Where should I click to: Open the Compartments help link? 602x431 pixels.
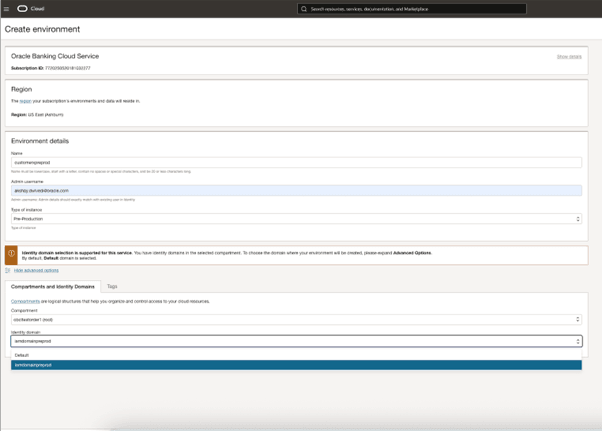tap(25, 301)
